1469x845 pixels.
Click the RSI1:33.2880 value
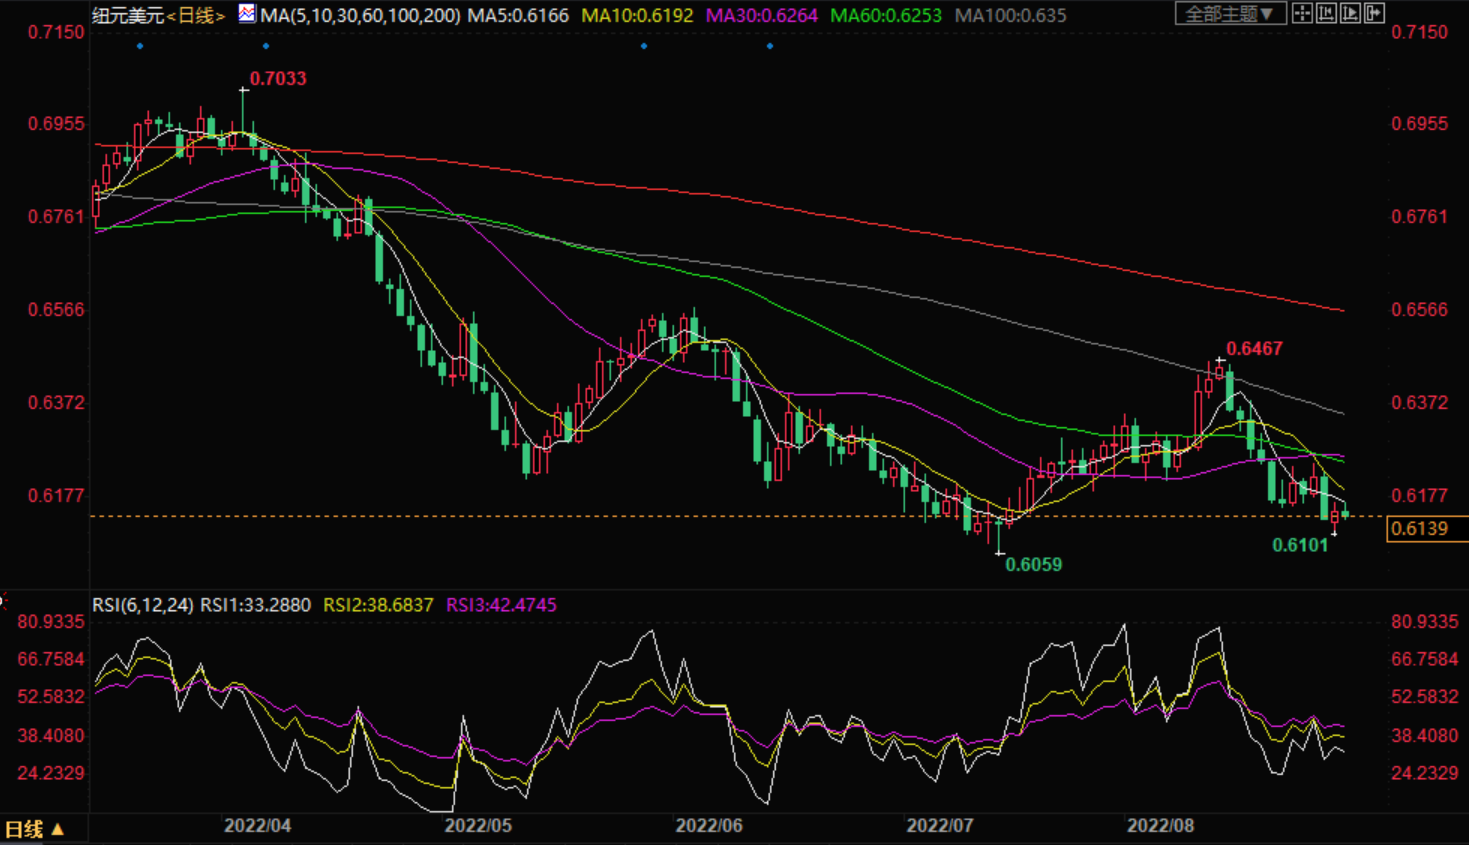tap(256, 605)
